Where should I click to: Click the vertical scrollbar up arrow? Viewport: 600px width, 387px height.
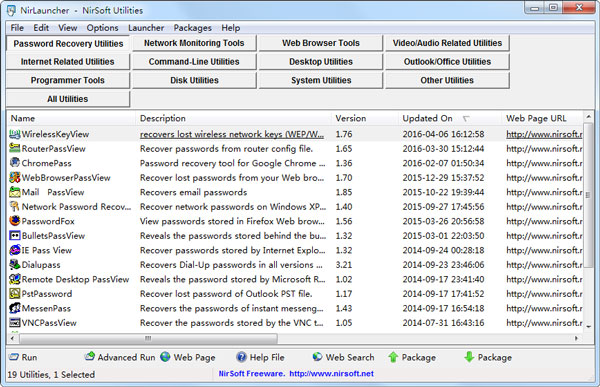pyautogui.click(x=588, y=116)
